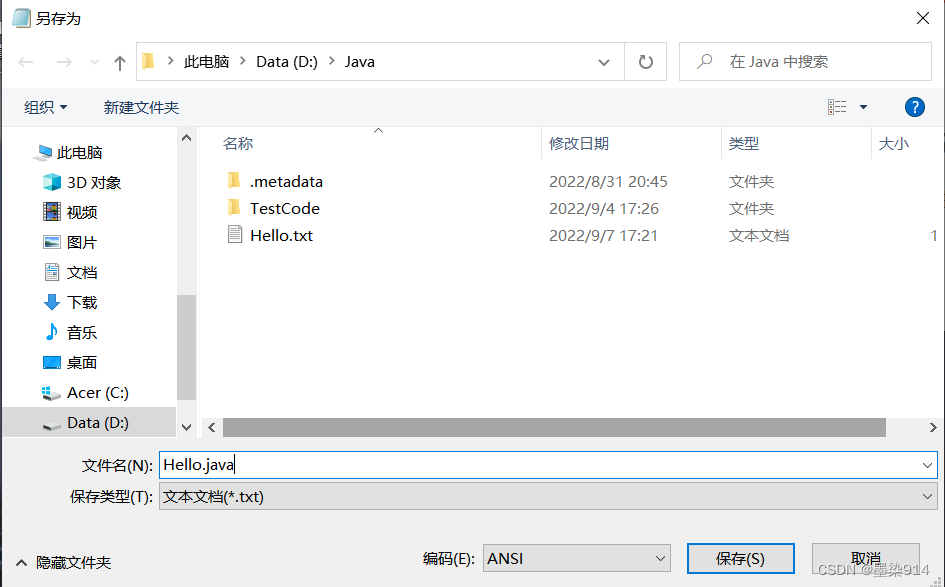This screenshot has width=945, height=587.
Task: Navigate up using the up arrow icon
Action: pos(118,61)
